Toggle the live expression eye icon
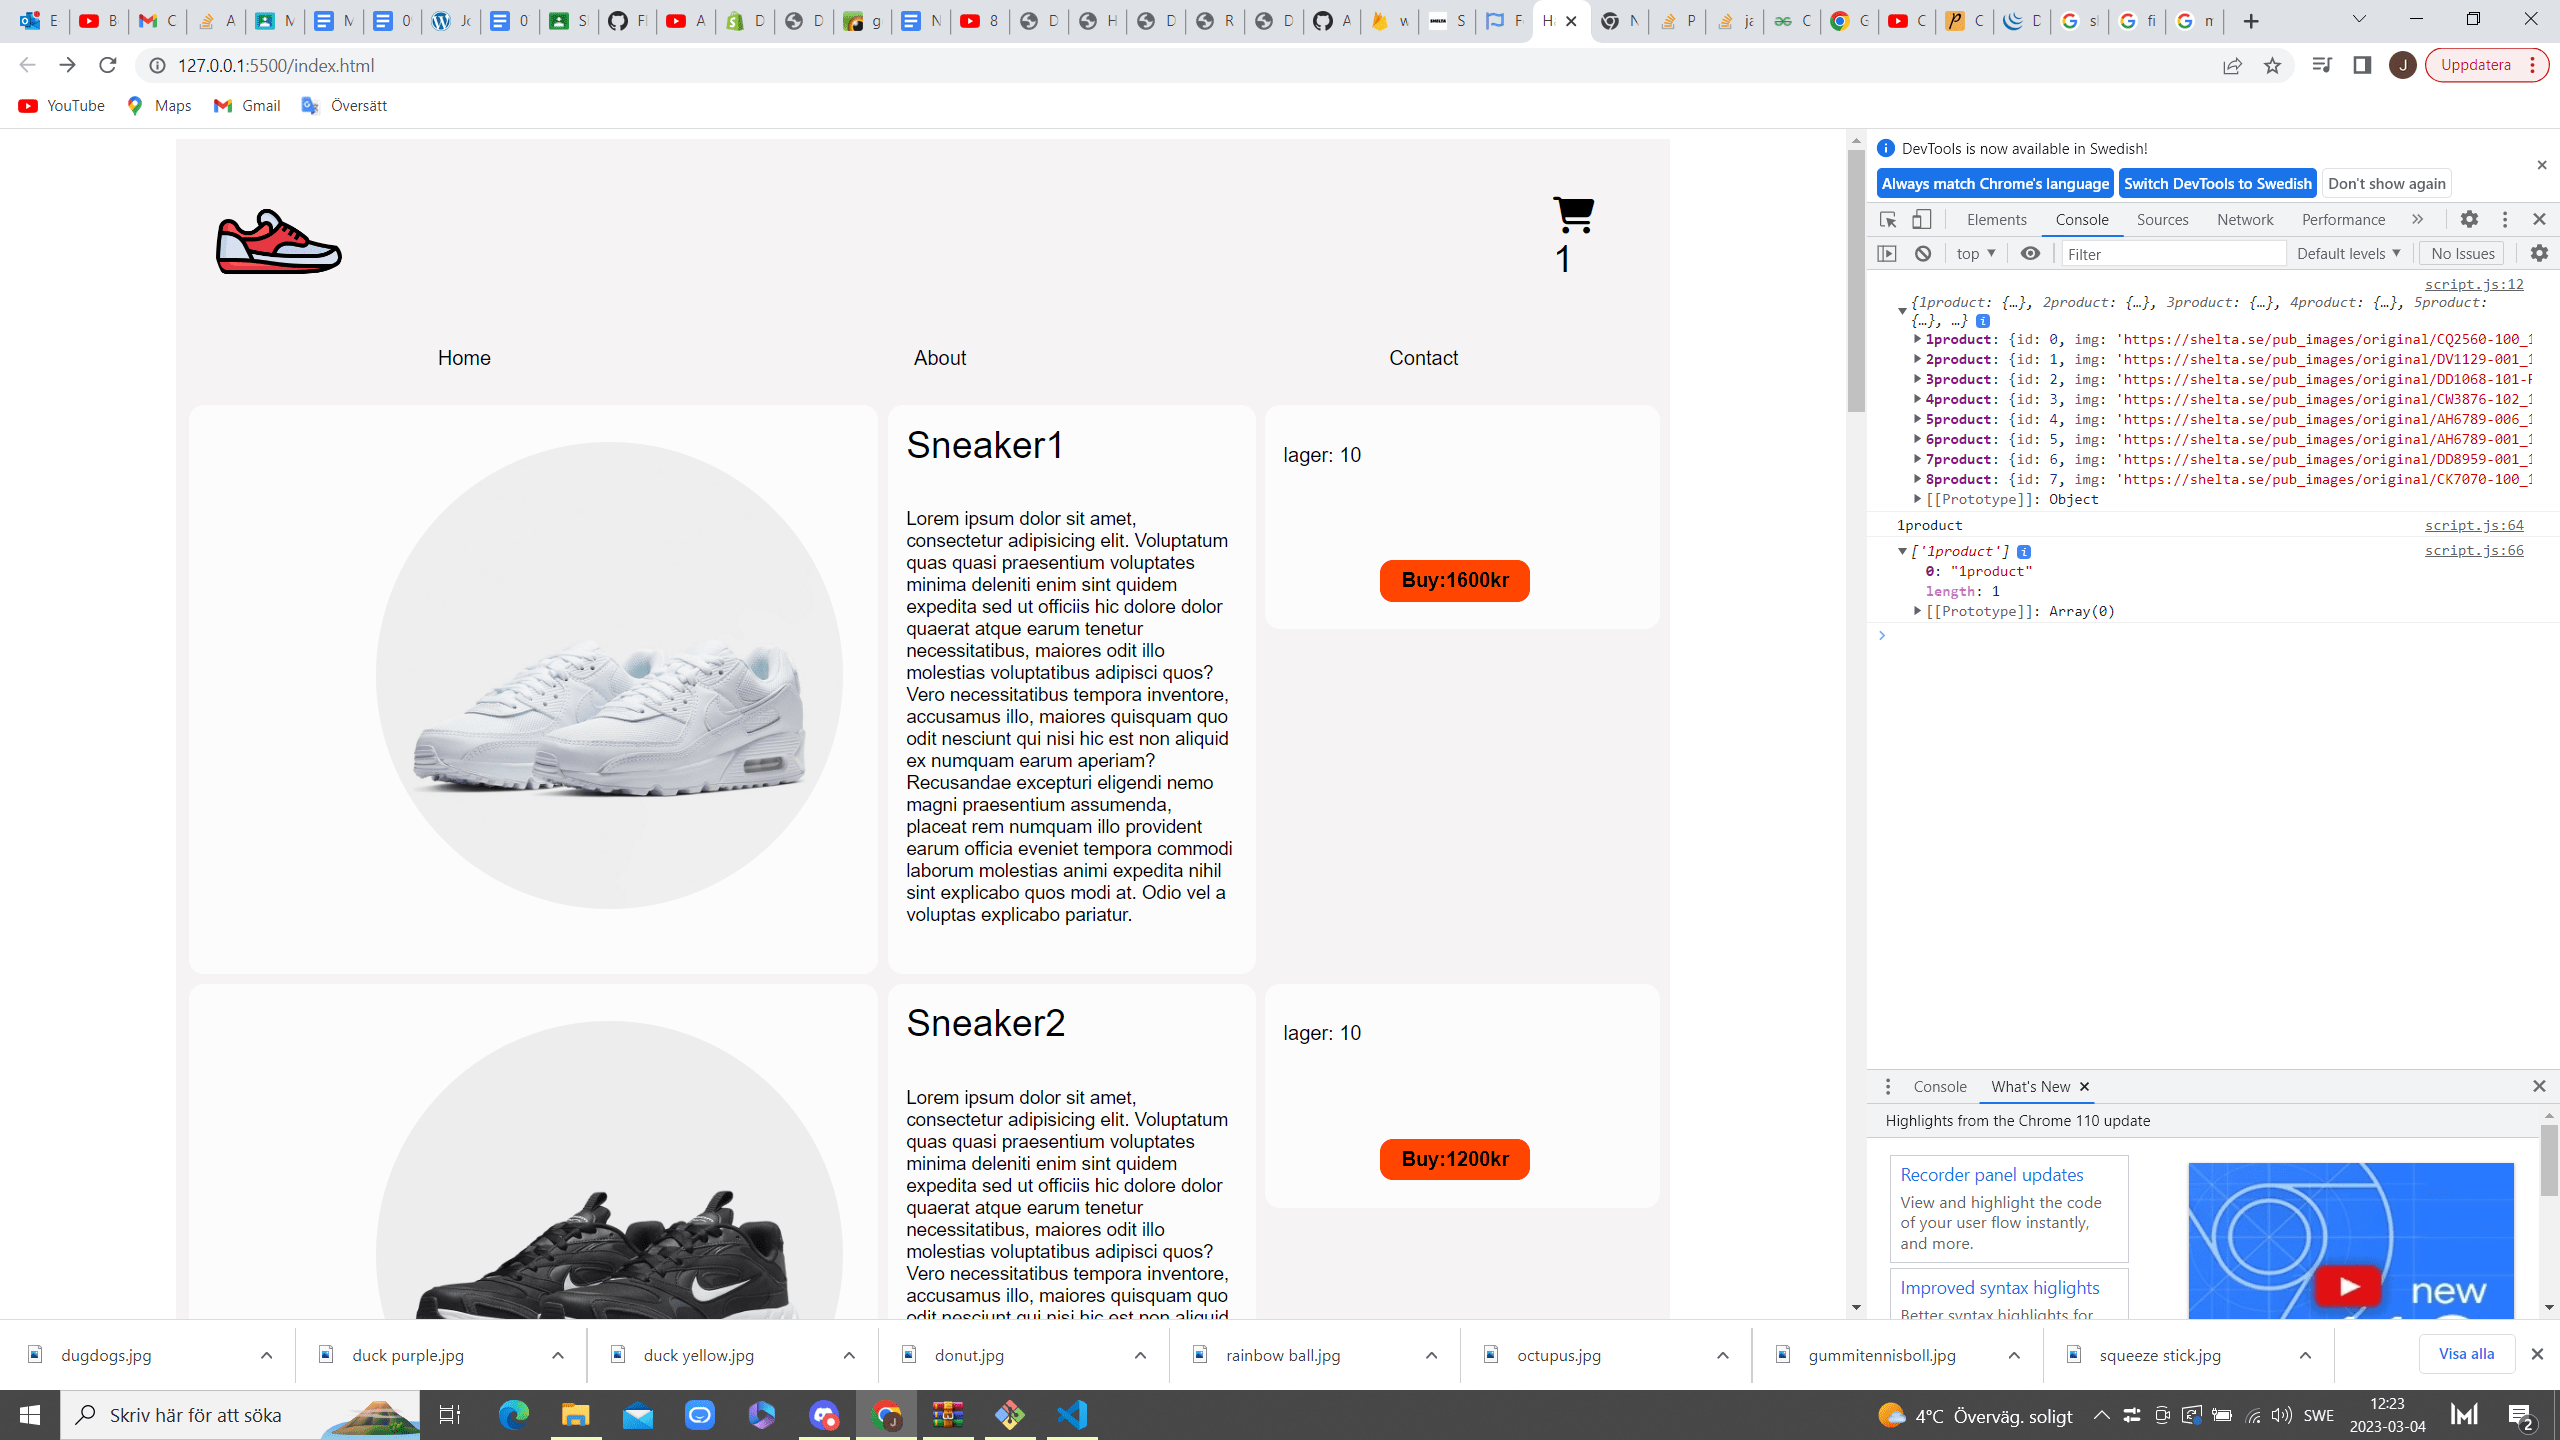Image resolution: width=2560 pixels, height=1440 pixels. coord(2030,253)
